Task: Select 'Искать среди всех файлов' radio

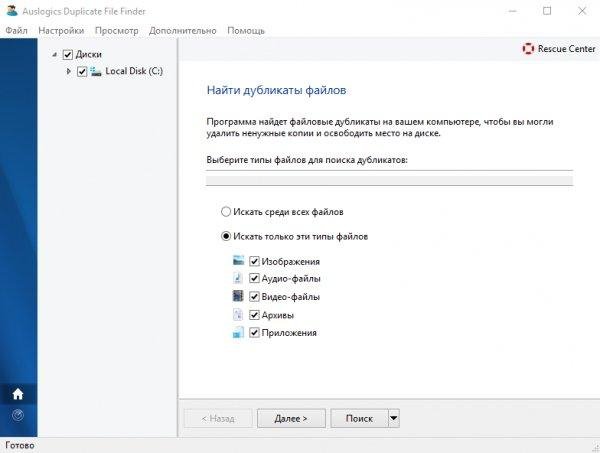Action: pyautogui.click(x=226, y=212)
